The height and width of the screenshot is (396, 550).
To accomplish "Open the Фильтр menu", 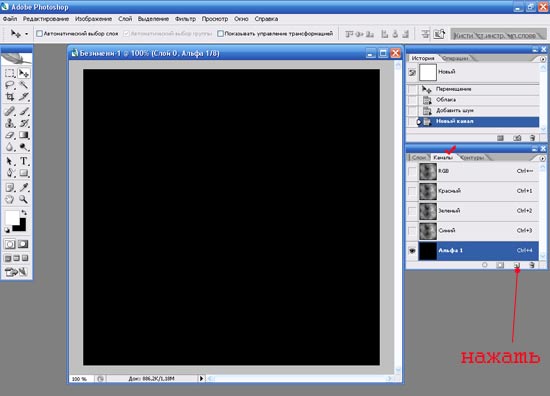I will click(185, 19).
